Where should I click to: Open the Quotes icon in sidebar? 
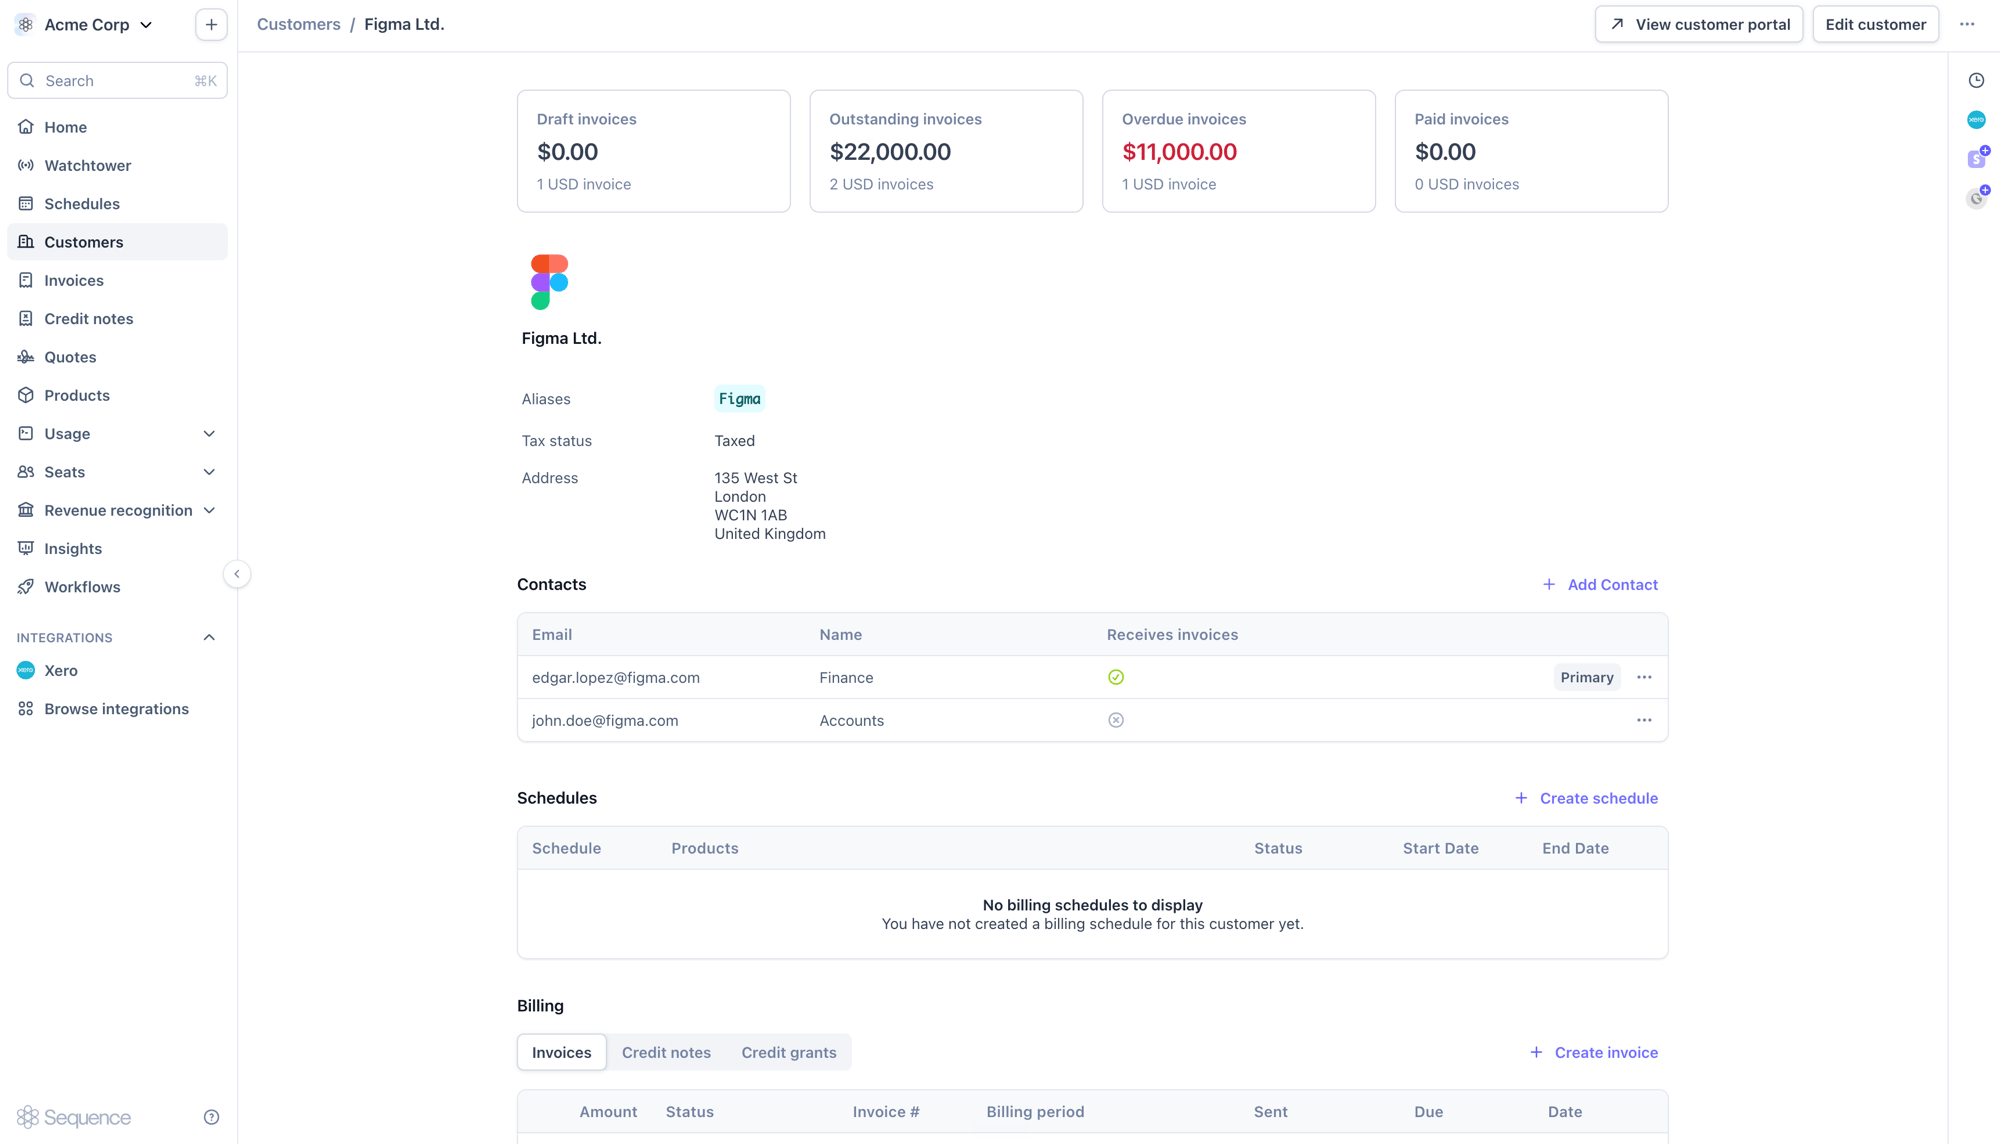tap(26, 357)
